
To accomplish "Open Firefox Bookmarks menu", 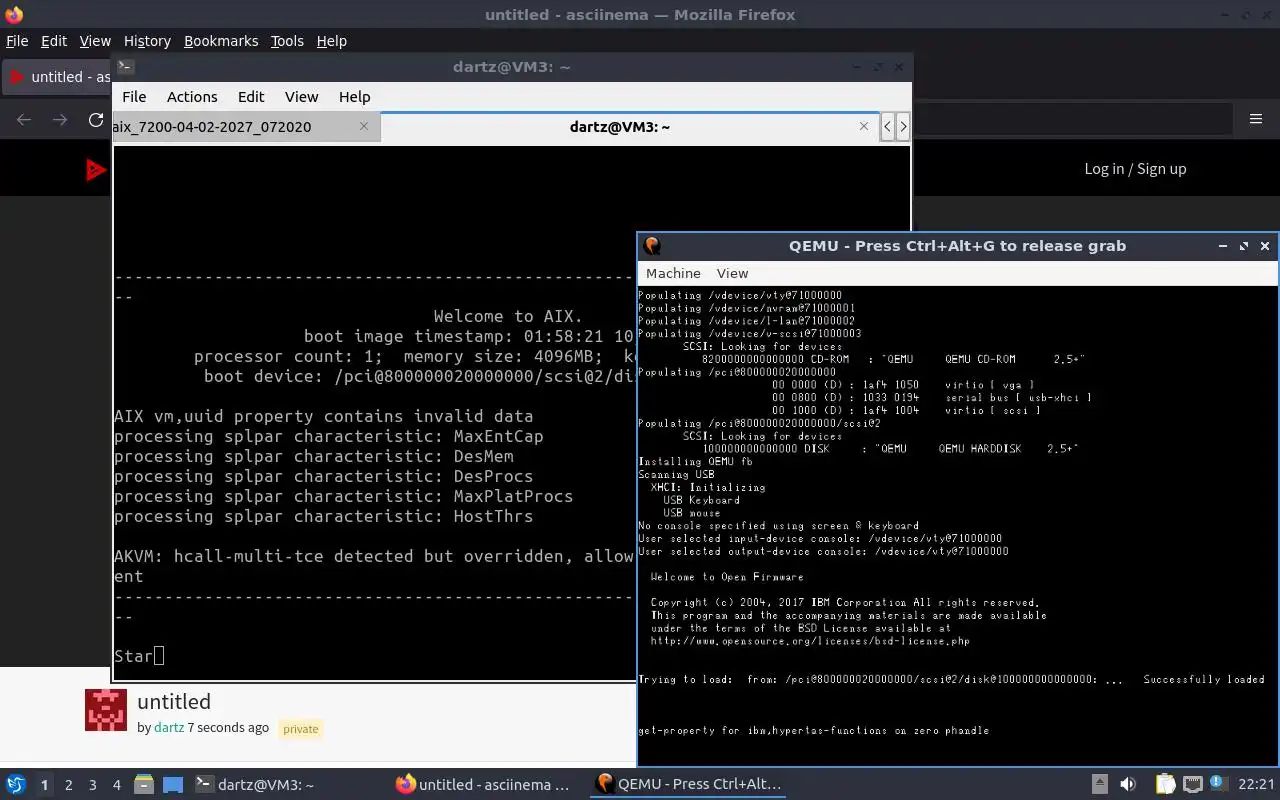I will tap(221, 41).
